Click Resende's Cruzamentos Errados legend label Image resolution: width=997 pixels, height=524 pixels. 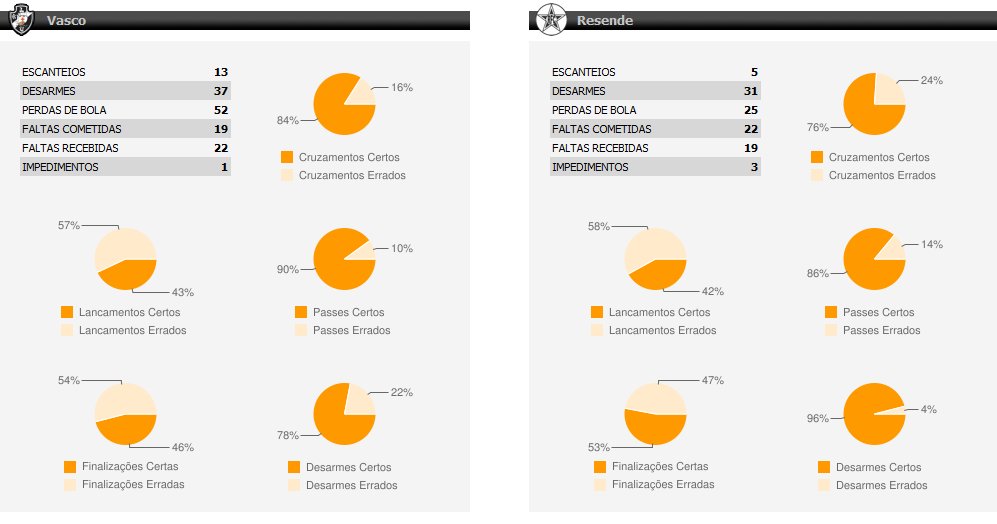pyautogui.click(x=882, y=175)
